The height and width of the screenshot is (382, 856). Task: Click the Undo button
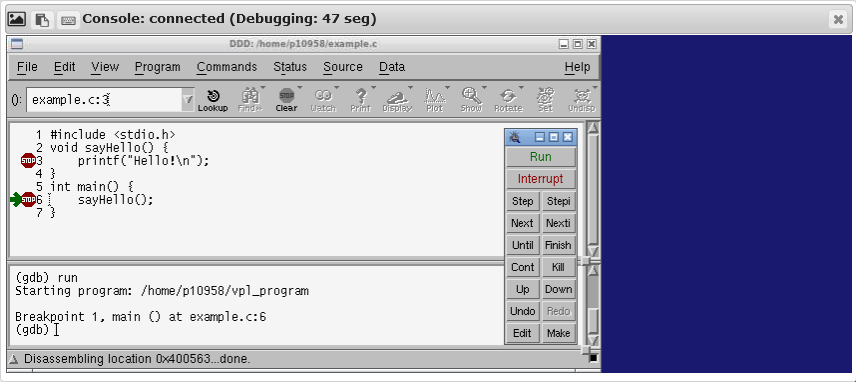click(x=522, y=311)
